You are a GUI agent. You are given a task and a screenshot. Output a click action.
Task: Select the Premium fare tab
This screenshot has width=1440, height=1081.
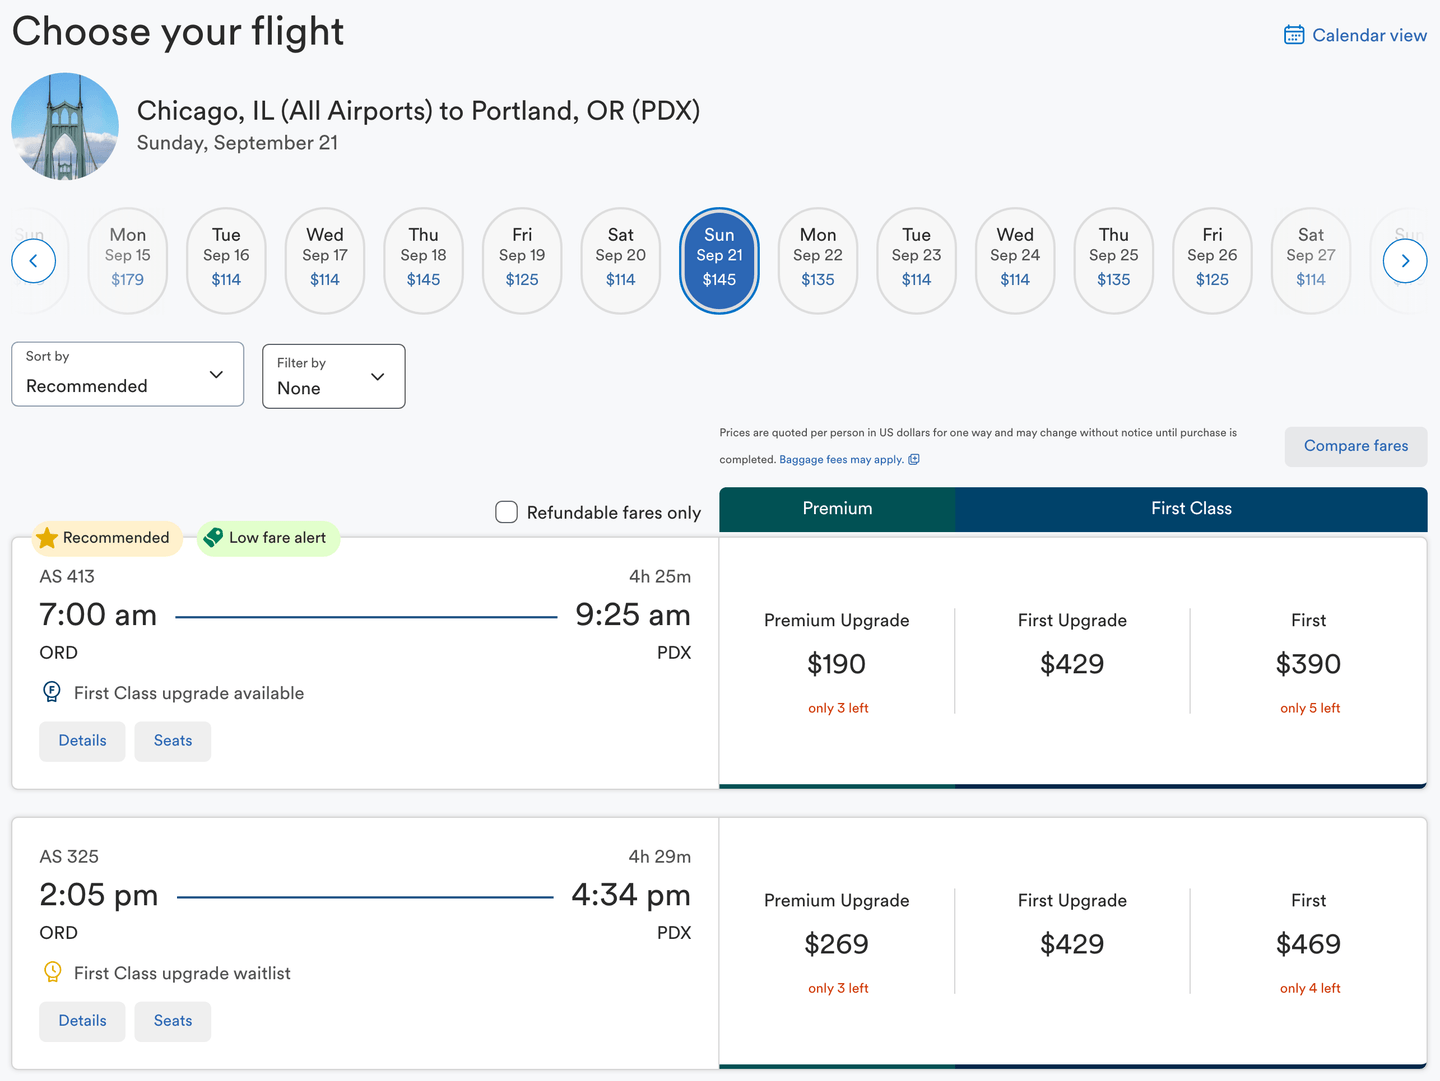[x=837, y=509]
